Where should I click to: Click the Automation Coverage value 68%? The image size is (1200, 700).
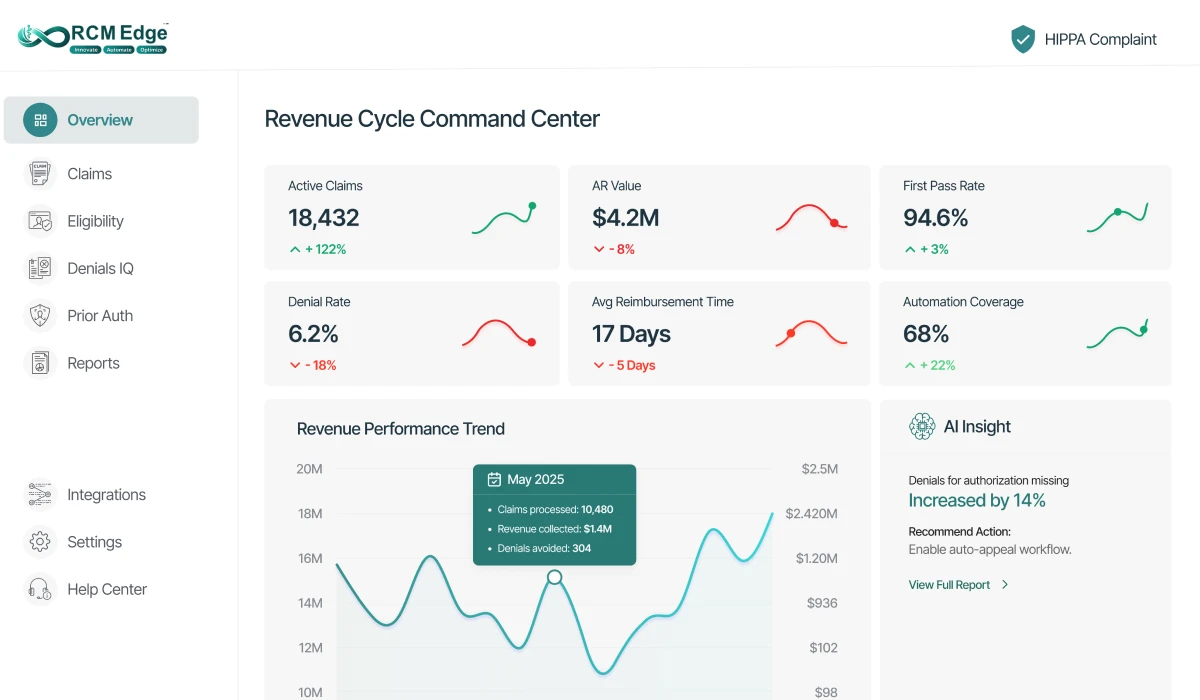[x=926, y=333]
